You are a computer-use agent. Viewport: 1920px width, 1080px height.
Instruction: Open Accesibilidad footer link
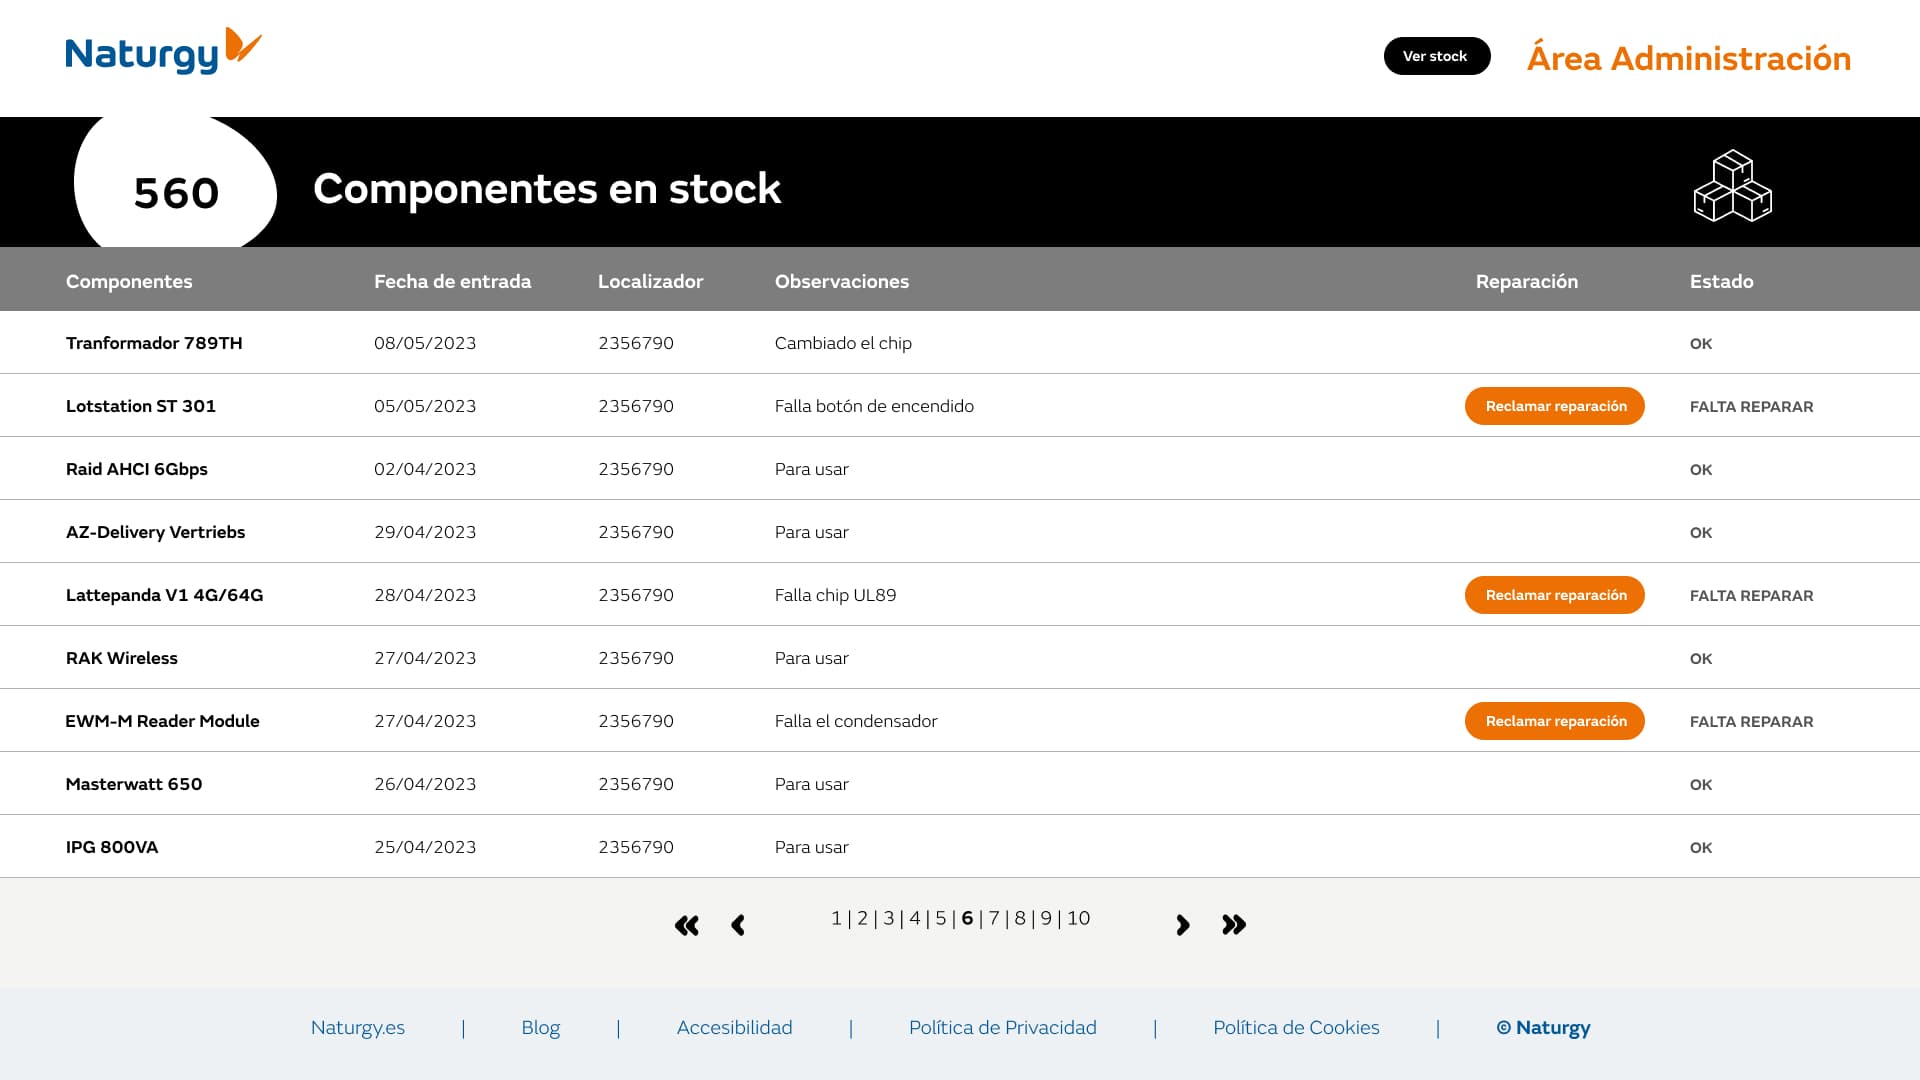pos(734,1028)
